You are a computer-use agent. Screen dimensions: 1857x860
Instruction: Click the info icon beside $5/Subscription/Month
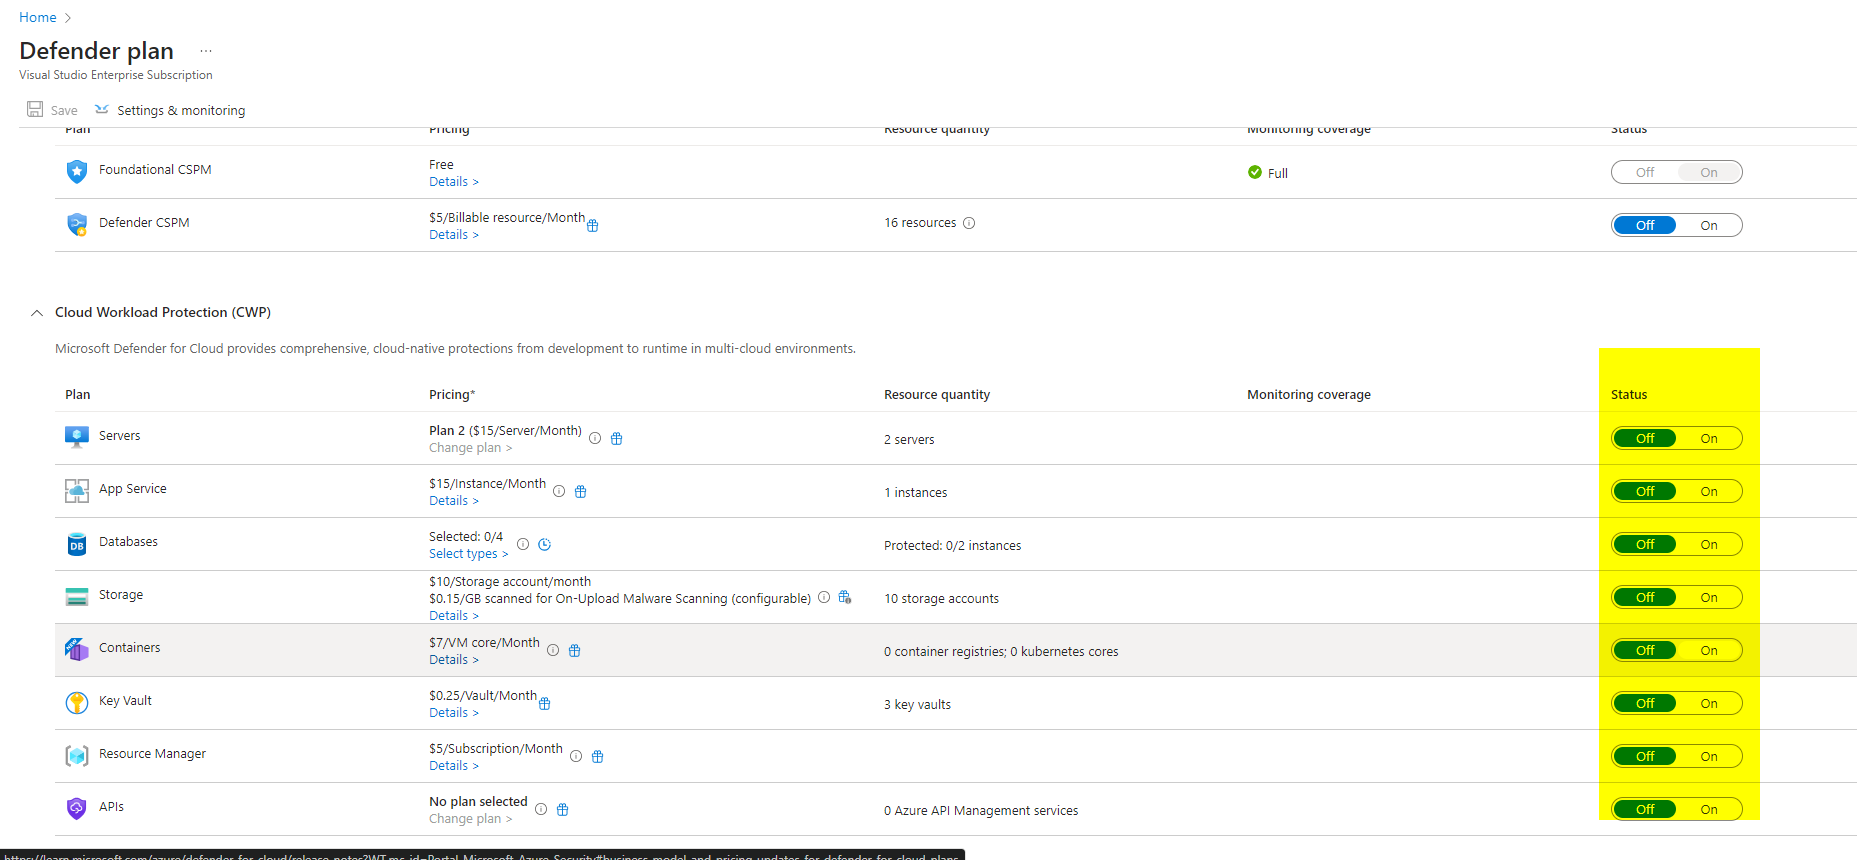coord(576,756)
